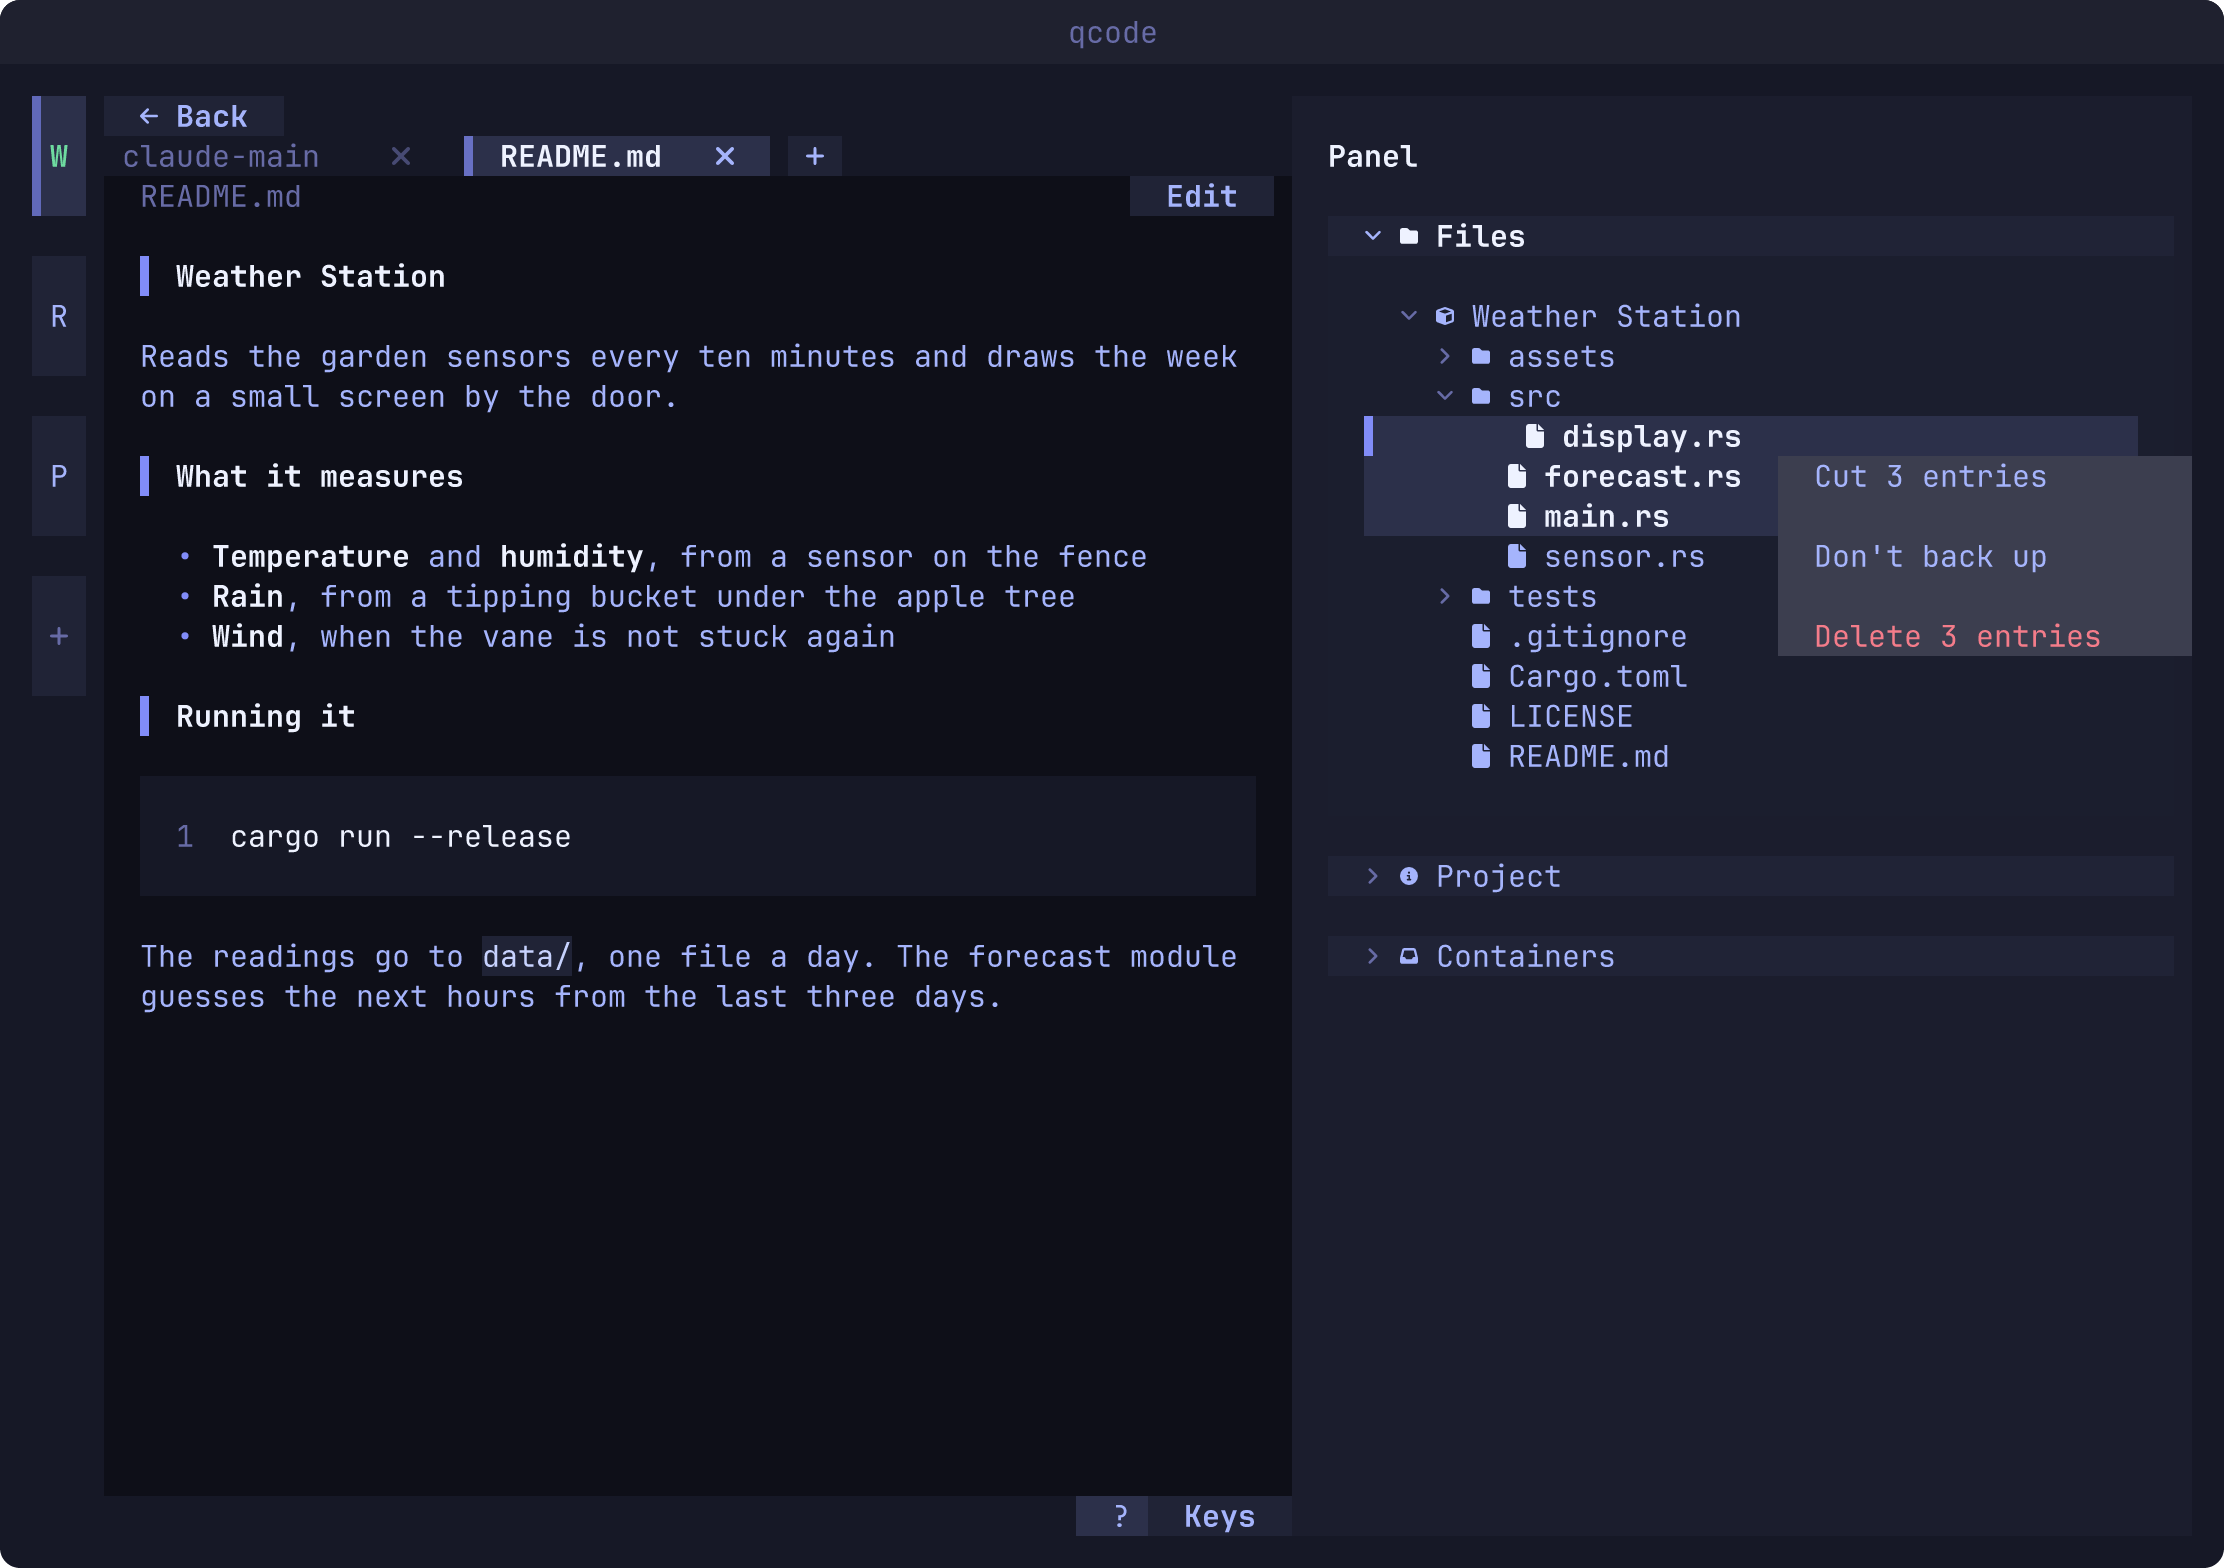Click the Back arrow icon
Viewport: 2224px width, 1568px height.
pyautogui.click(x=149, y=116)
